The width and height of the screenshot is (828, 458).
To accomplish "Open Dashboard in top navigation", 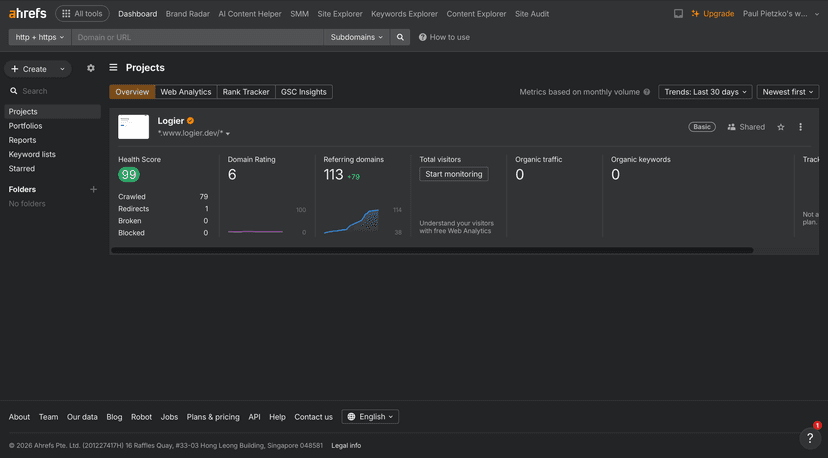I will (137, 14).
